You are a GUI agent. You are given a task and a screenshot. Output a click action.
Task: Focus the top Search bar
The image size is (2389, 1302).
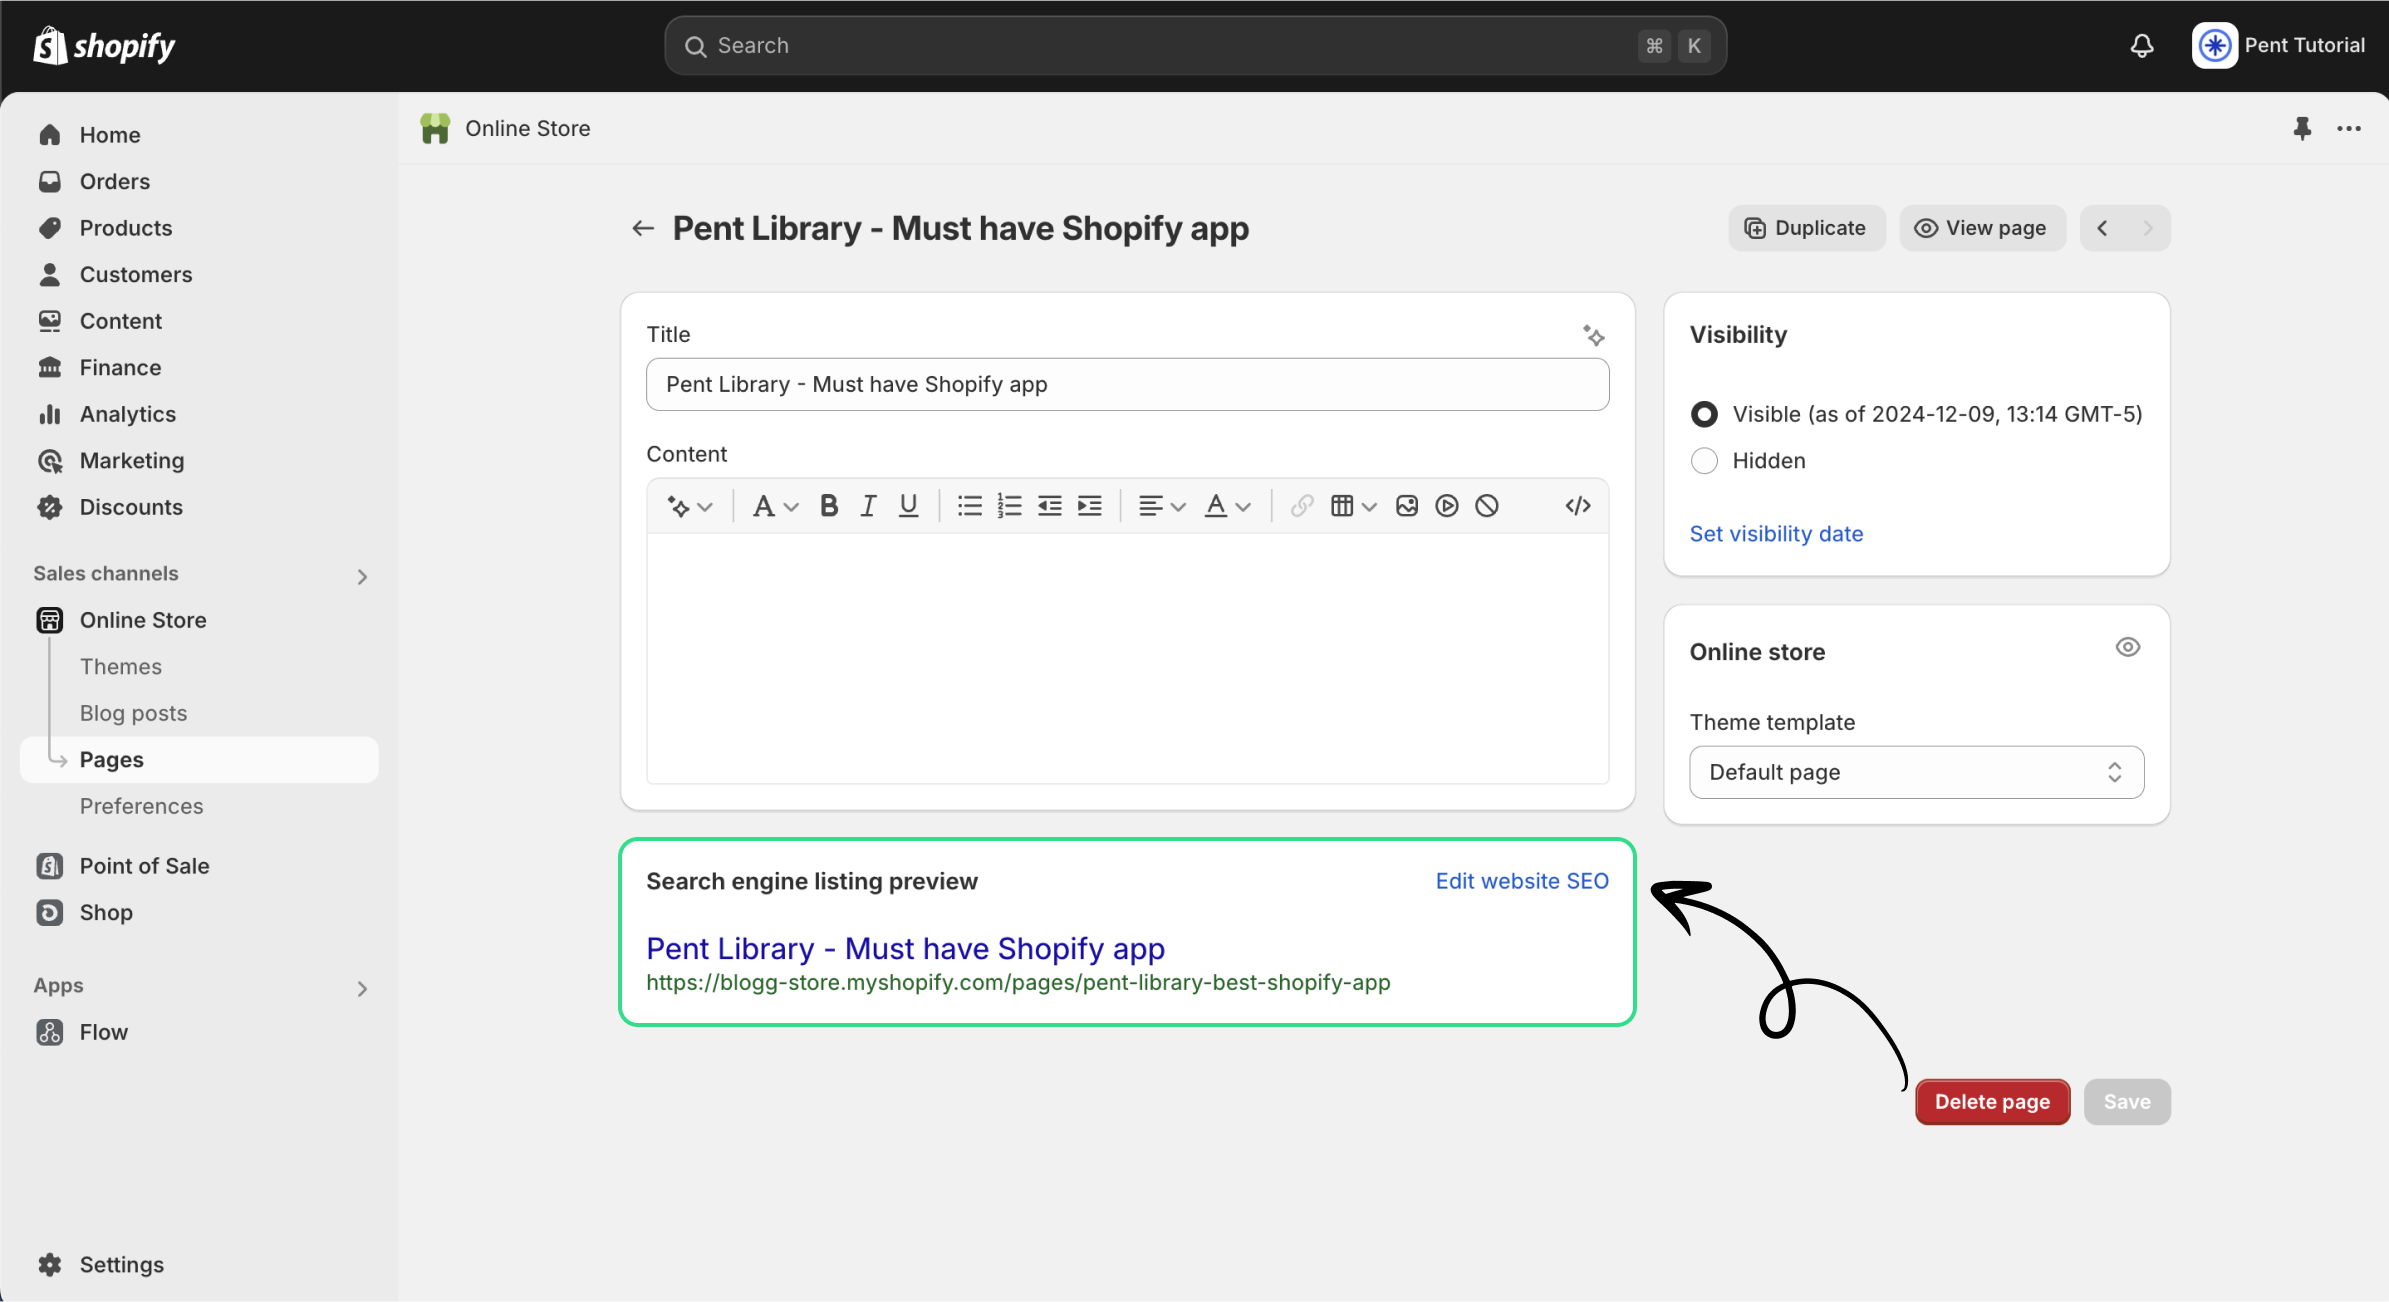[1195, 46]
